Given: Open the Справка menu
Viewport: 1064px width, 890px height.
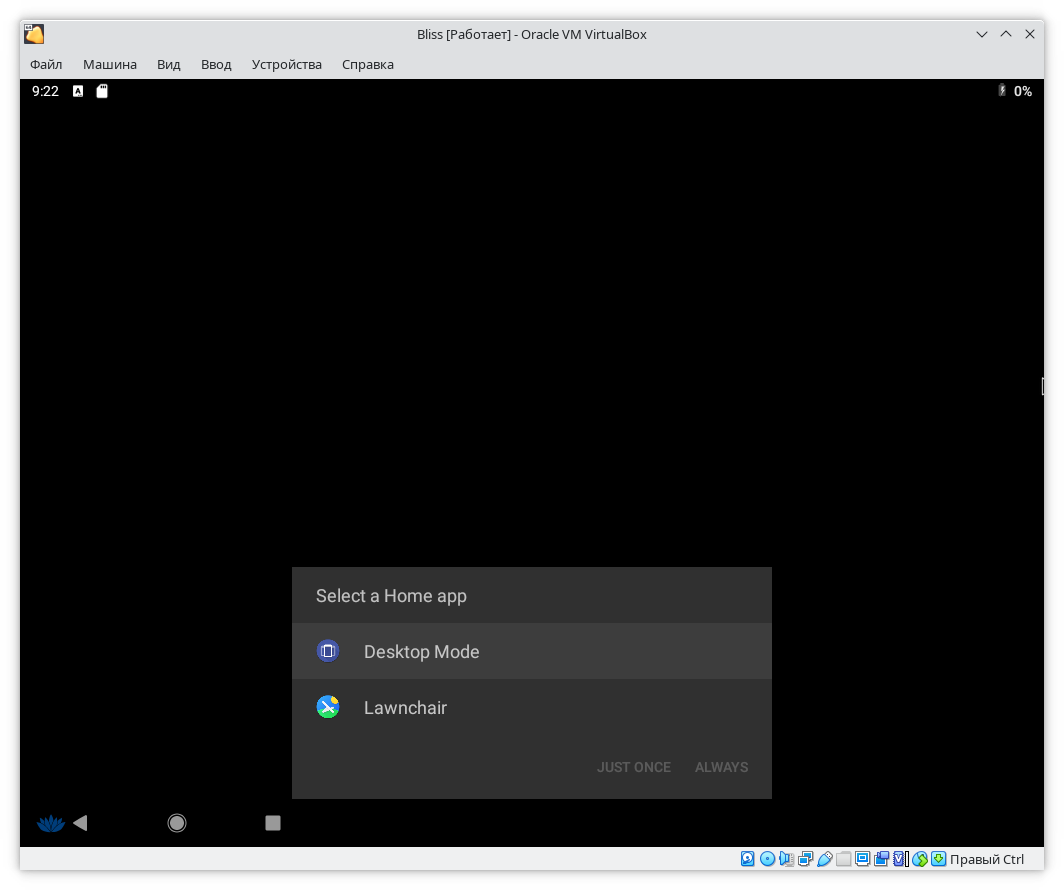Looking at the screenshot, I should tap(368, 64).
